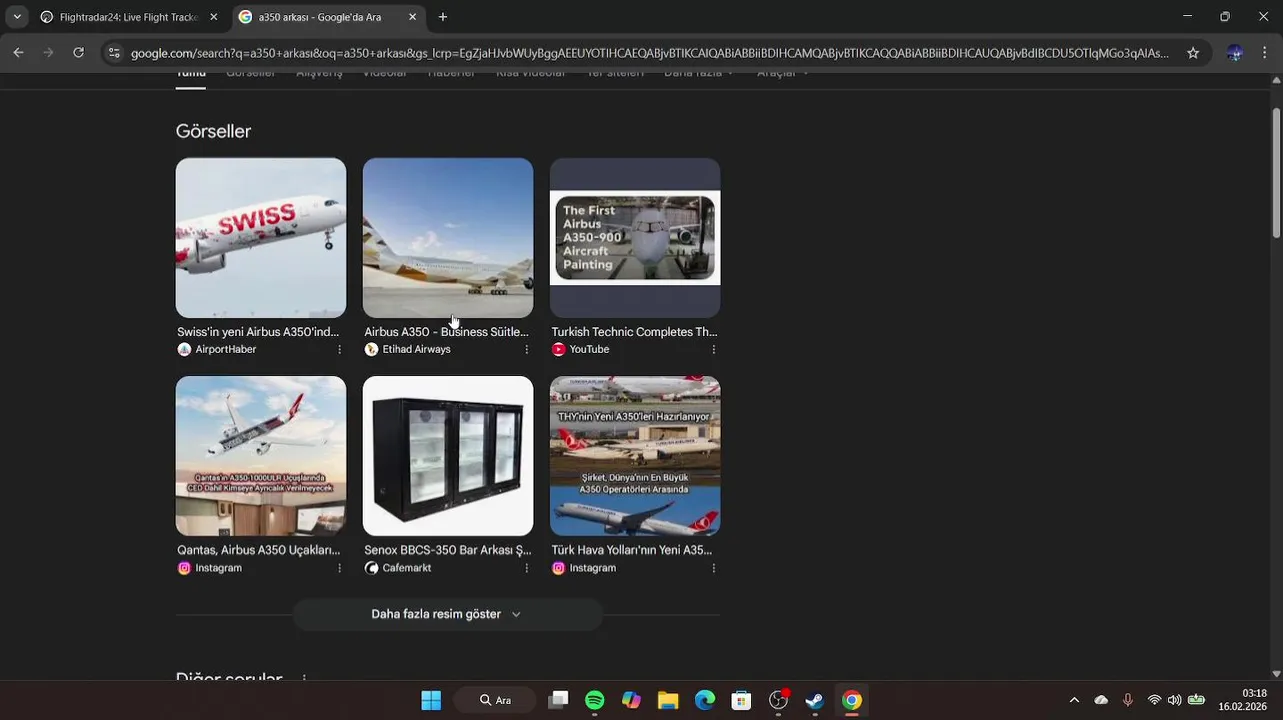This screenshot has width=1283, height=720.
Task: Open the OneDrive cloud tray icon
Action: click(x=1101, y=700)
